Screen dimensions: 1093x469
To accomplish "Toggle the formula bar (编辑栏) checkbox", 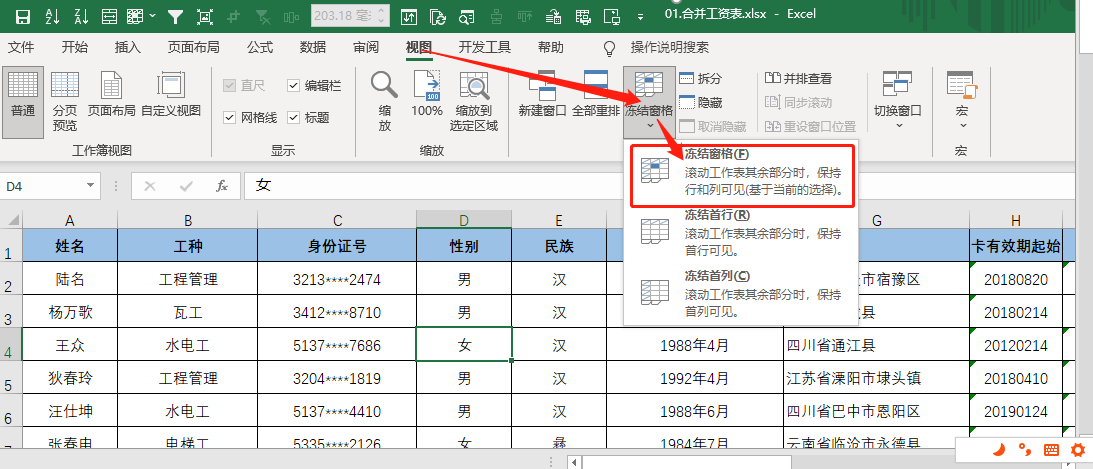I will 293,86.
